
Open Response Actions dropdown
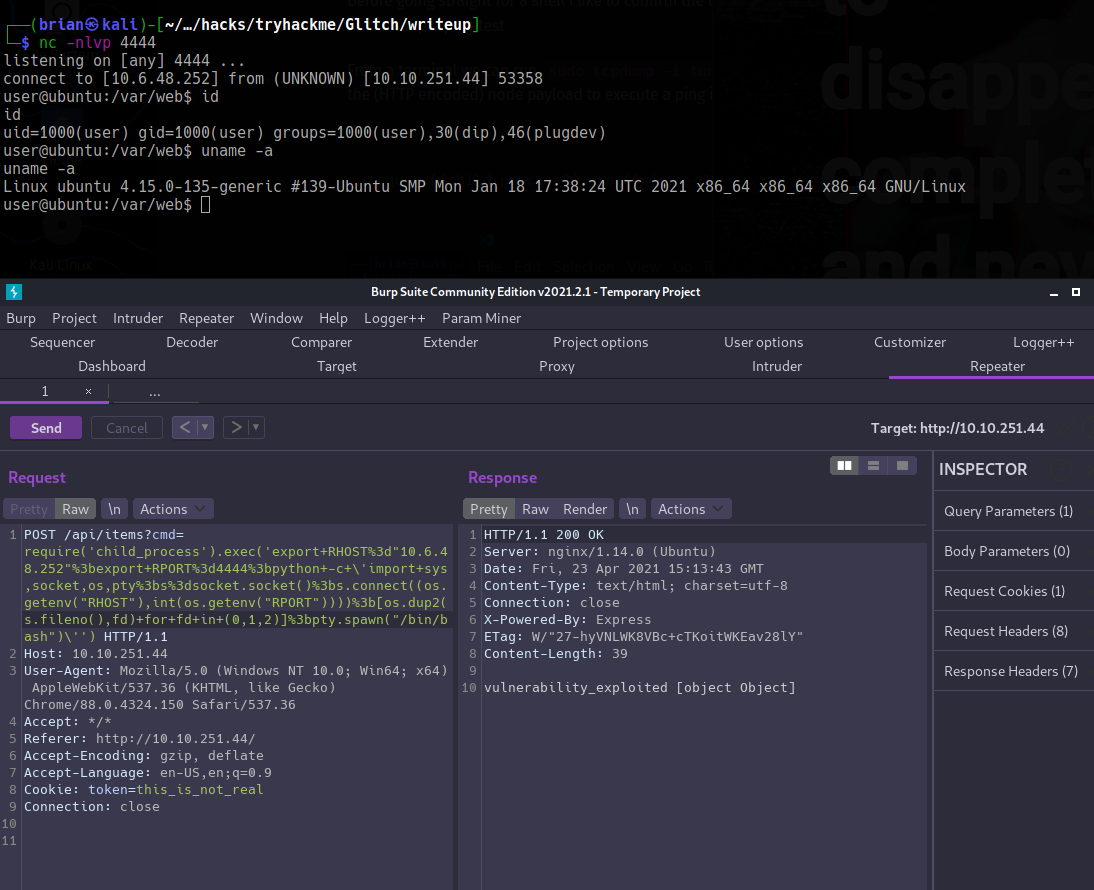click(x=691, y=509)
